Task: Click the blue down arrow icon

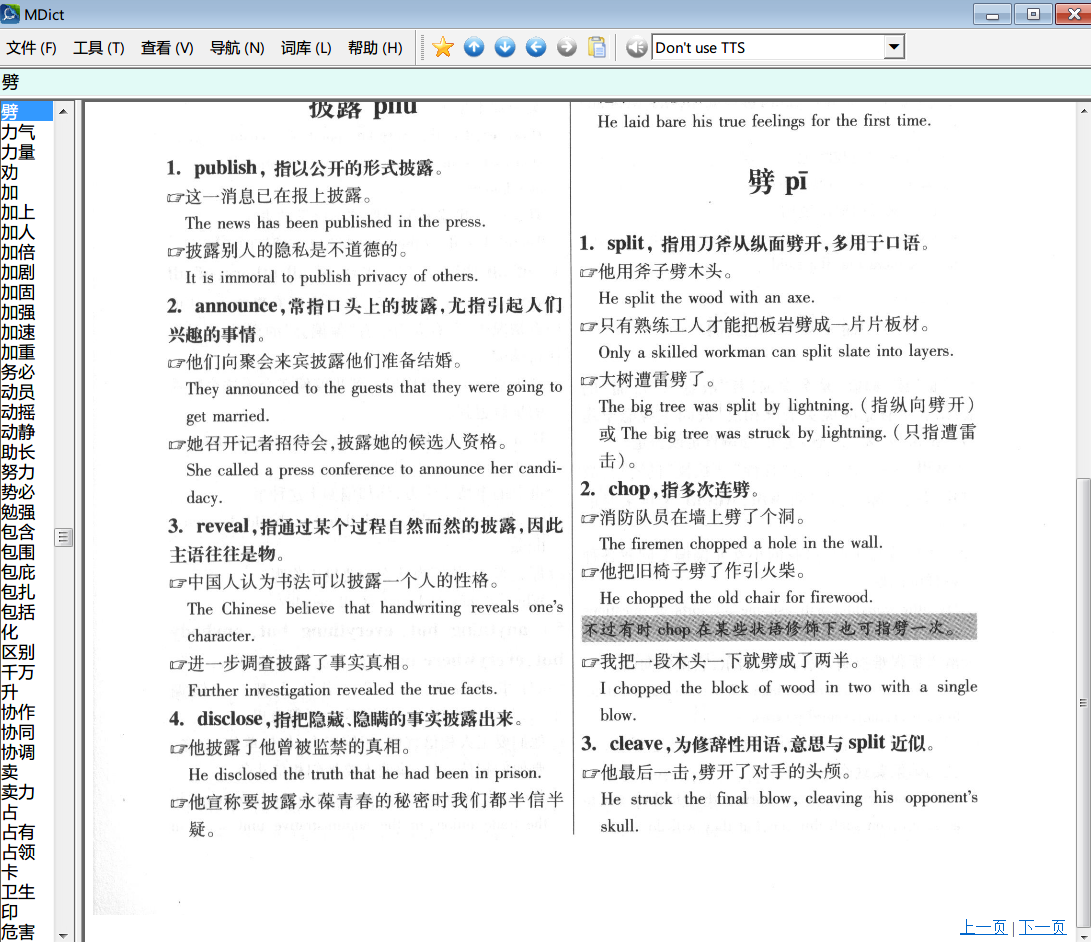Action: pos(505,47)
